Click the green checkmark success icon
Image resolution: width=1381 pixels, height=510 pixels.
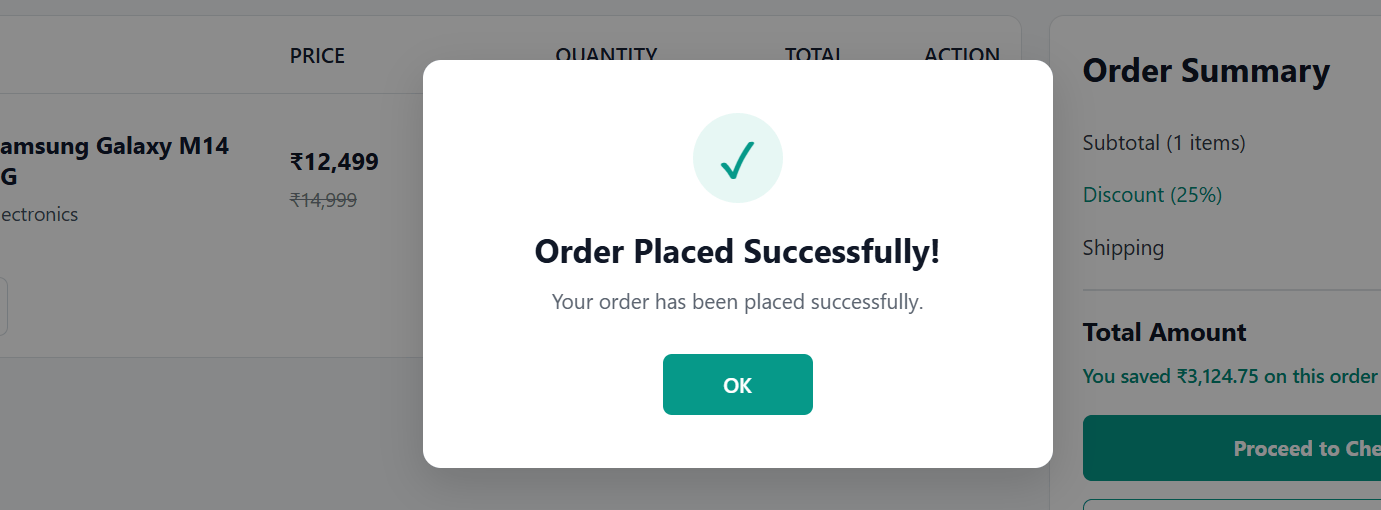click(737, 158)
